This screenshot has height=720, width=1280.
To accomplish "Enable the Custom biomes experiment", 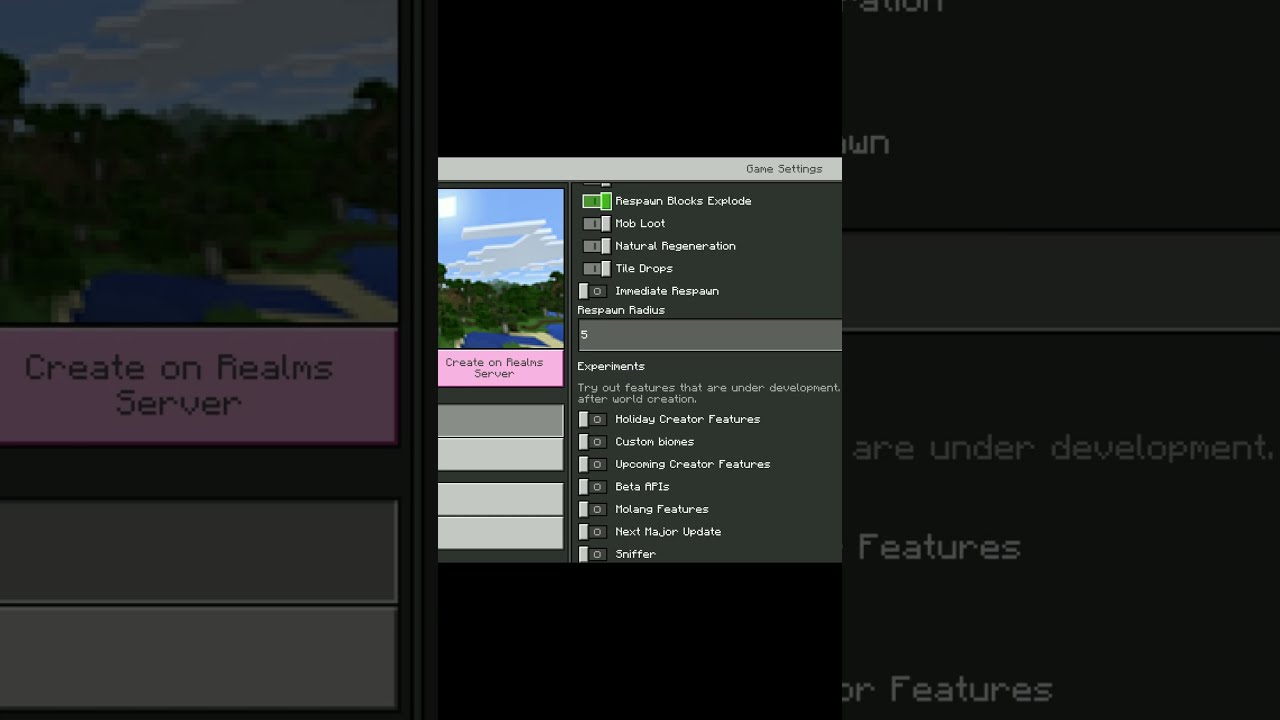I will pyautogui.click(x=593, y=442).
